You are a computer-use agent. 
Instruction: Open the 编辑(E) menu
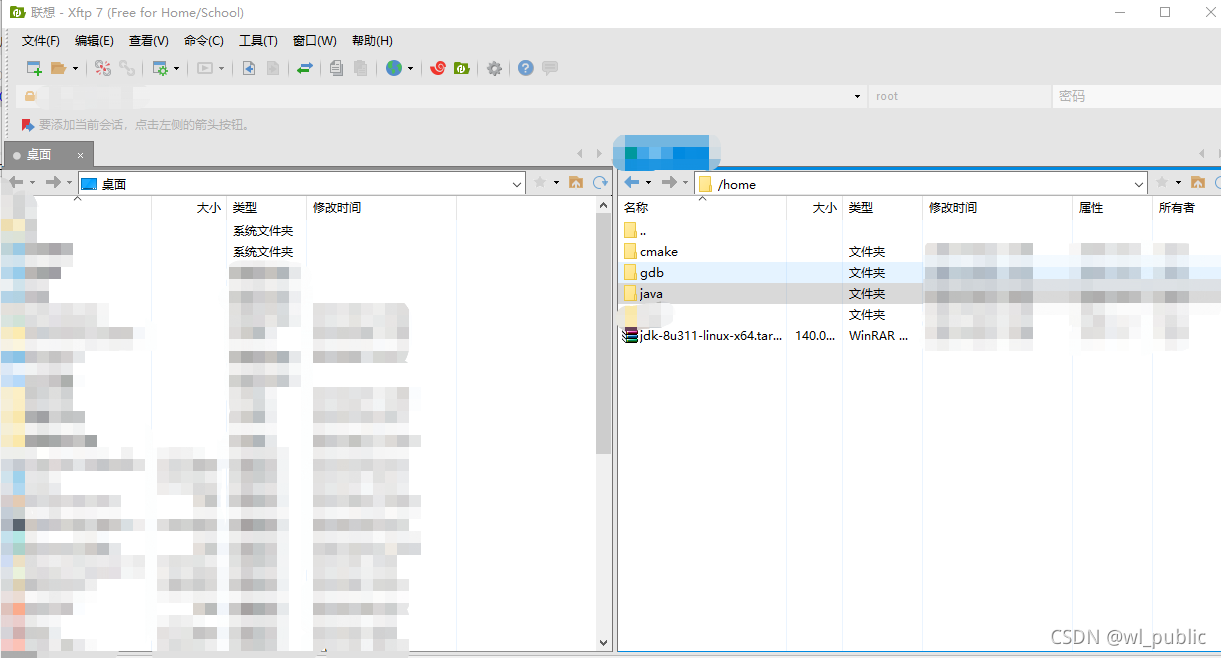94,41
